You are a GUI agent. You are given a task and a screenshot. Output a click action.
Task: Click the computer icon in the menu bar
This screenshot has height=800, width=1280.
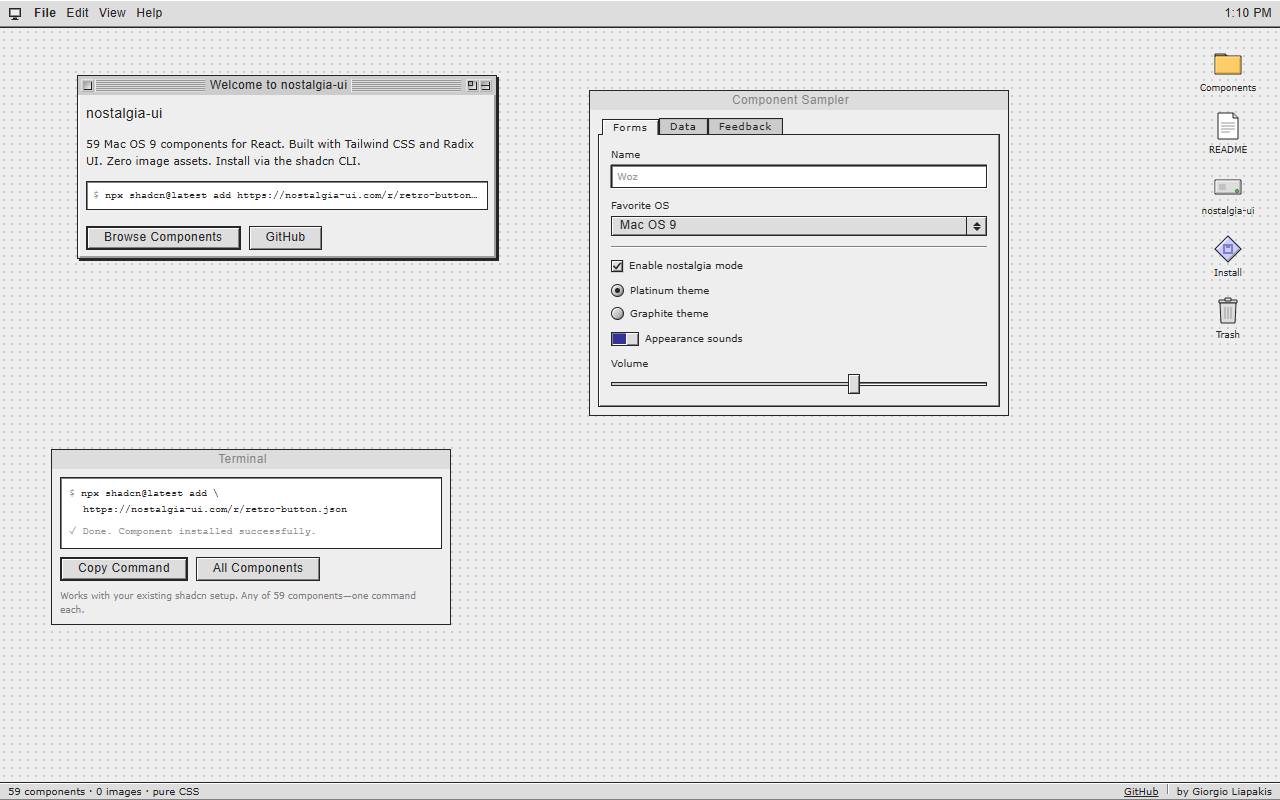click(x=15, y=13)
